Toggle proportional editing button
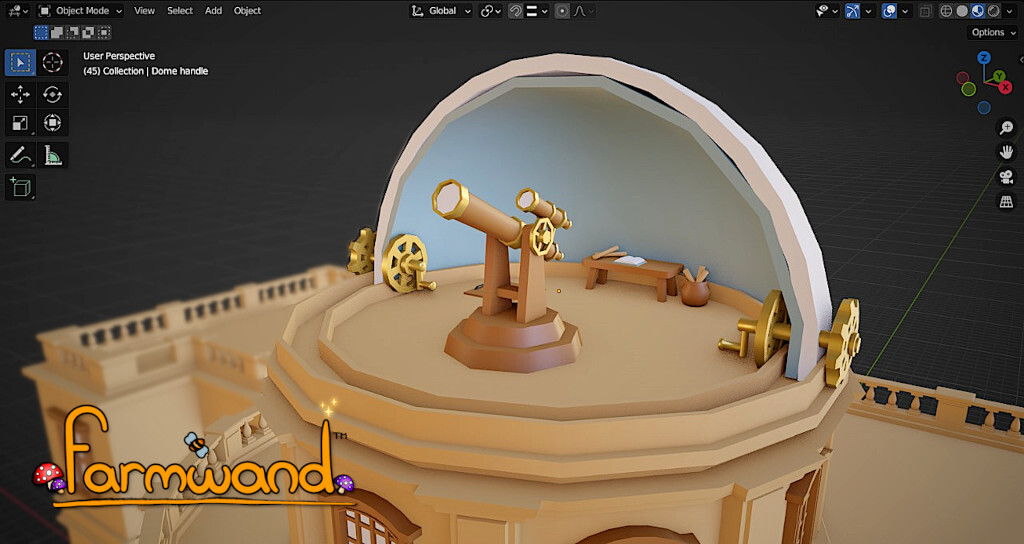Screen dimensions: 1024x544 (x=562, y=11)
